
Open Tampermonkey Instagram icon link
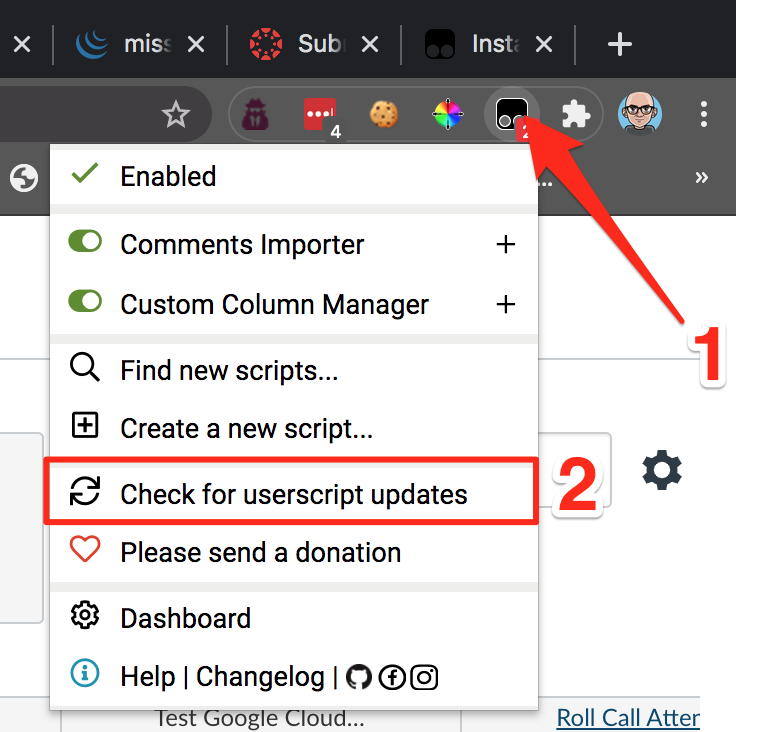pyautogui.click(x=425, y=677)
